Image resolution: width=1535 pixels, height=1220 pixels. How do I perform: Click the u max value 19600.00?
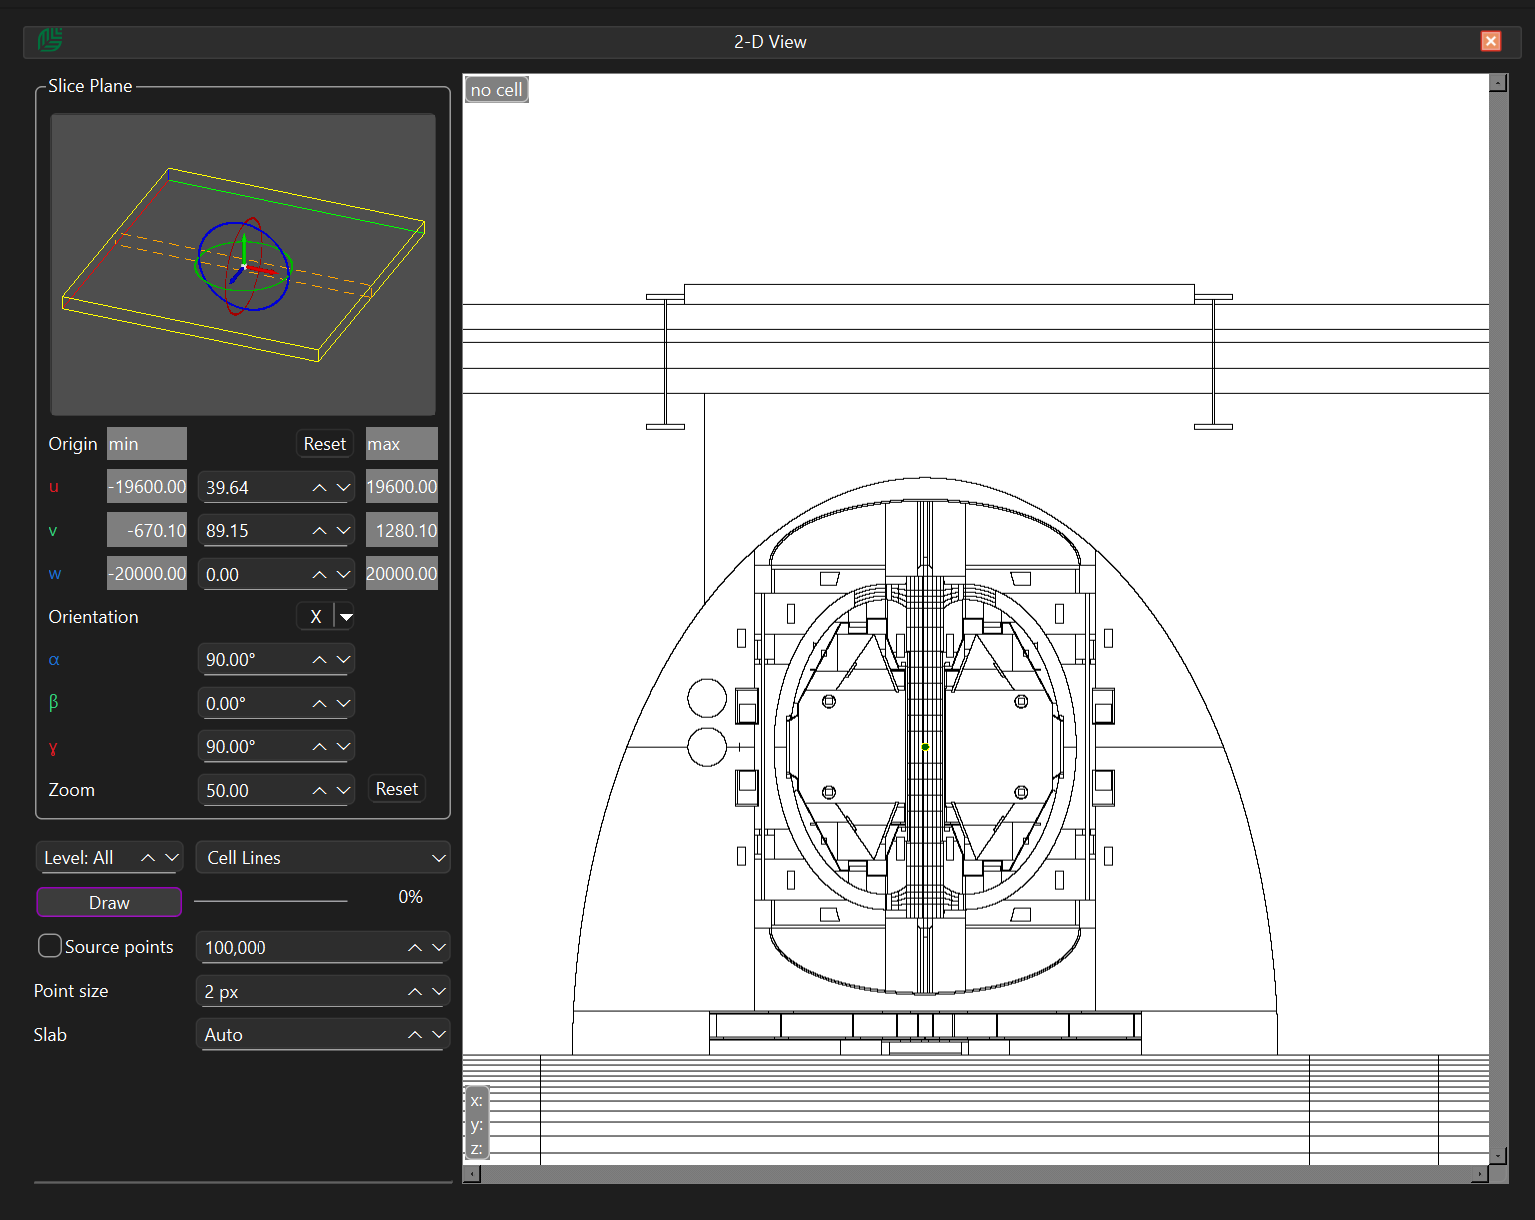pos(402,487)
